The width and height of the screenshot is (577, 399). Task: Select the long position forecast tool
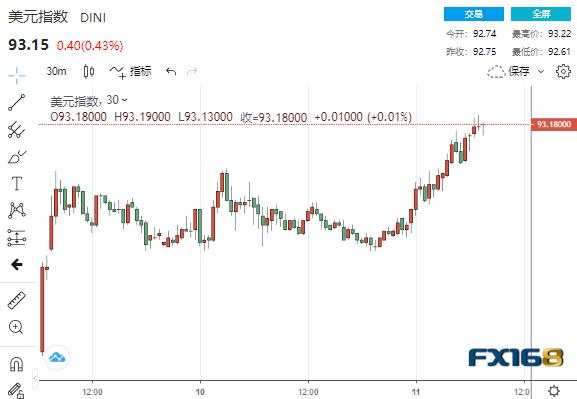pos(17,237)
